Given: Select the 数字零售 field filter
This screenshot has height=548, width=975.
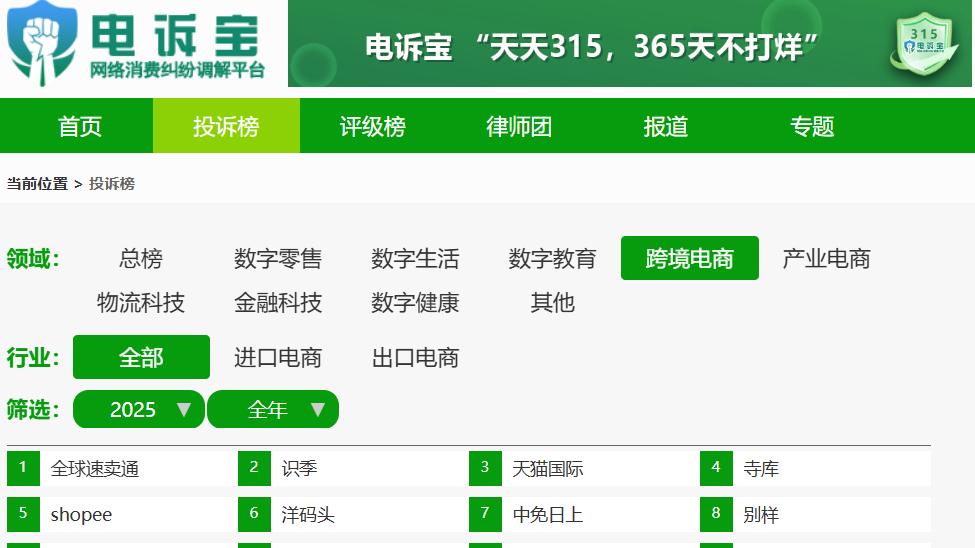Looking at the screenshot, I should [278, 258].
